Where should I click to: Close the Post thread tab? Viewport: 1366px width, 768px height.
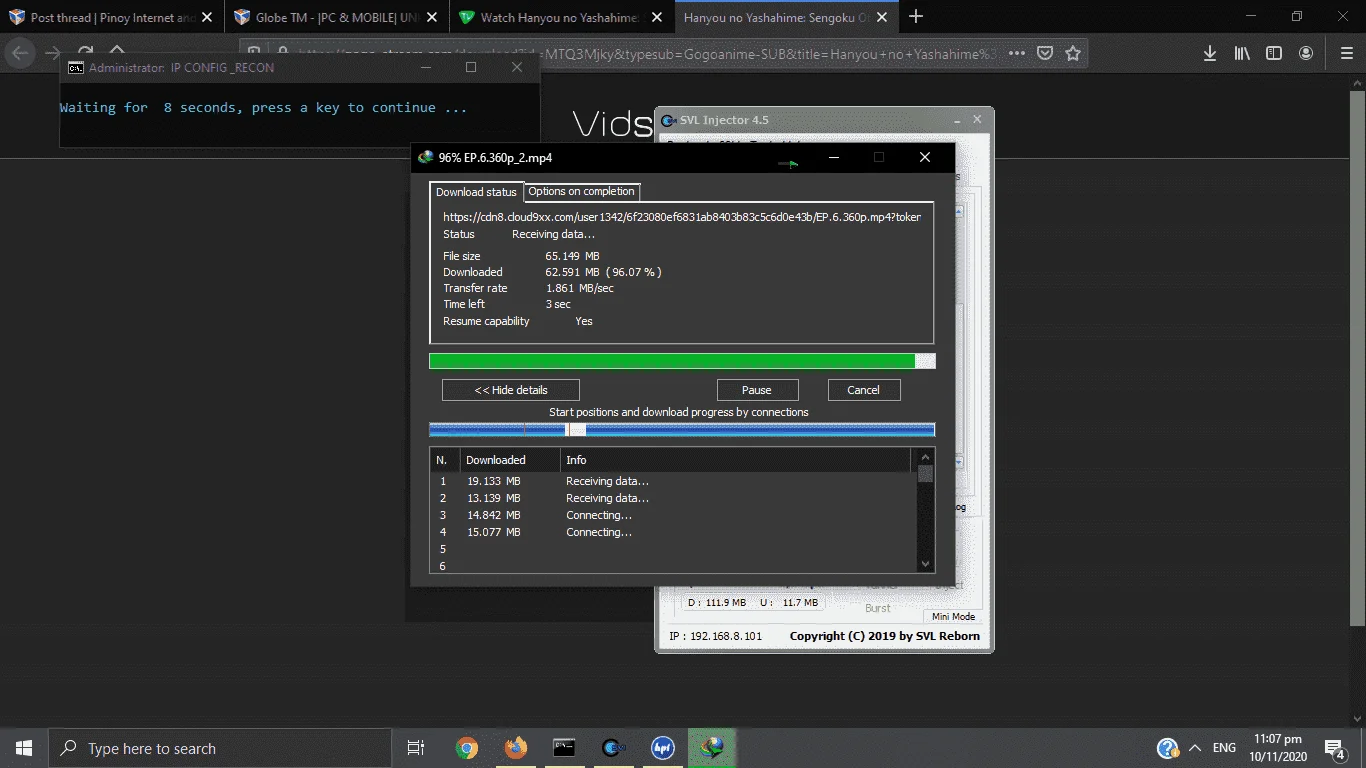pos(206,17)
